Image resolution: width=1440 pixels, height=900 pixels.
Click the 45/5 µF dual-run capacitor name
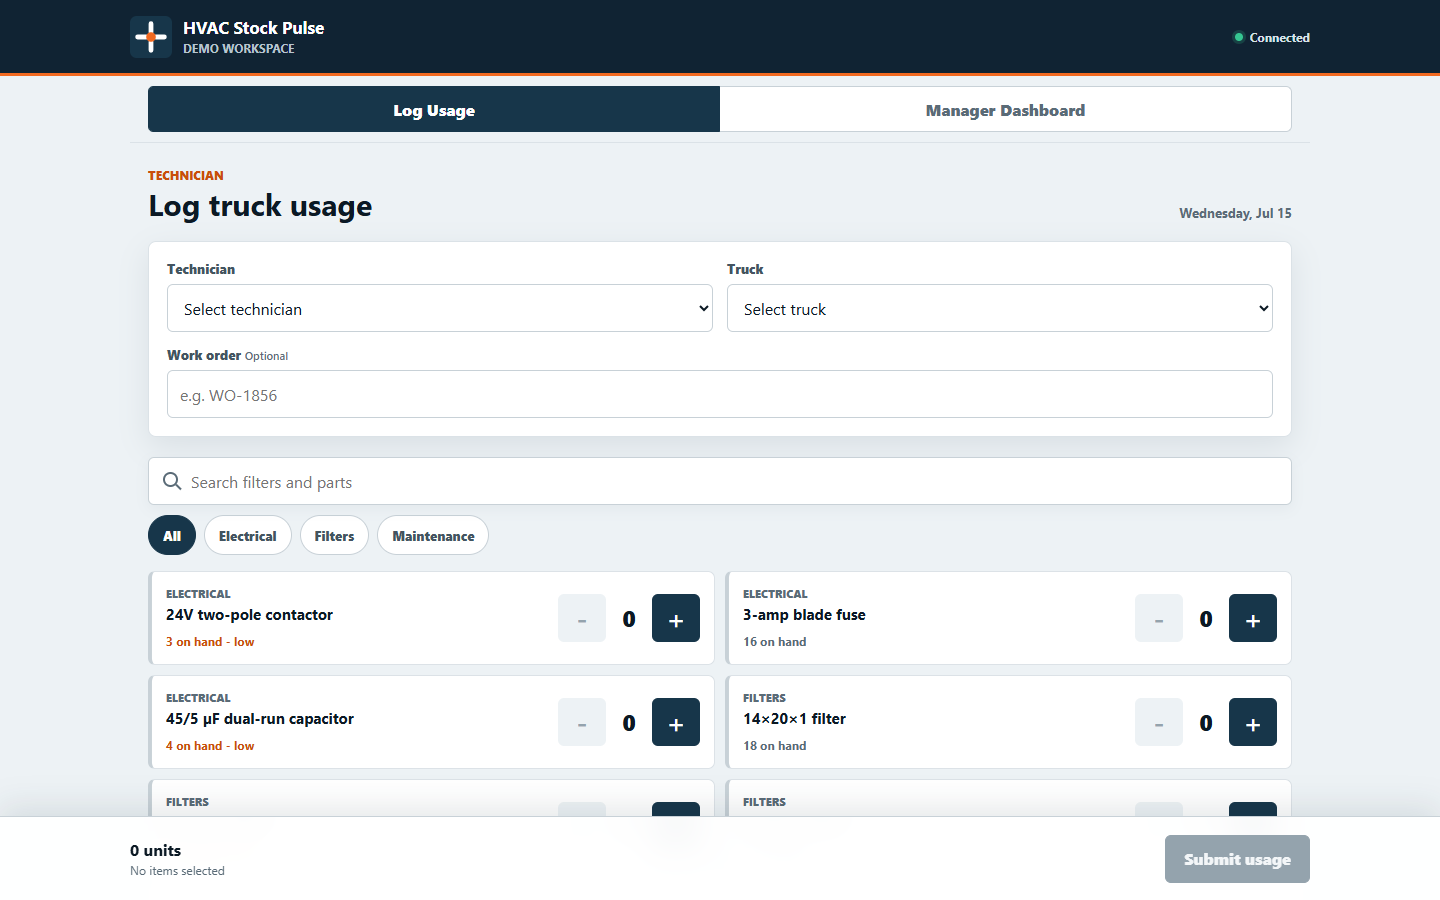(260, 719)
